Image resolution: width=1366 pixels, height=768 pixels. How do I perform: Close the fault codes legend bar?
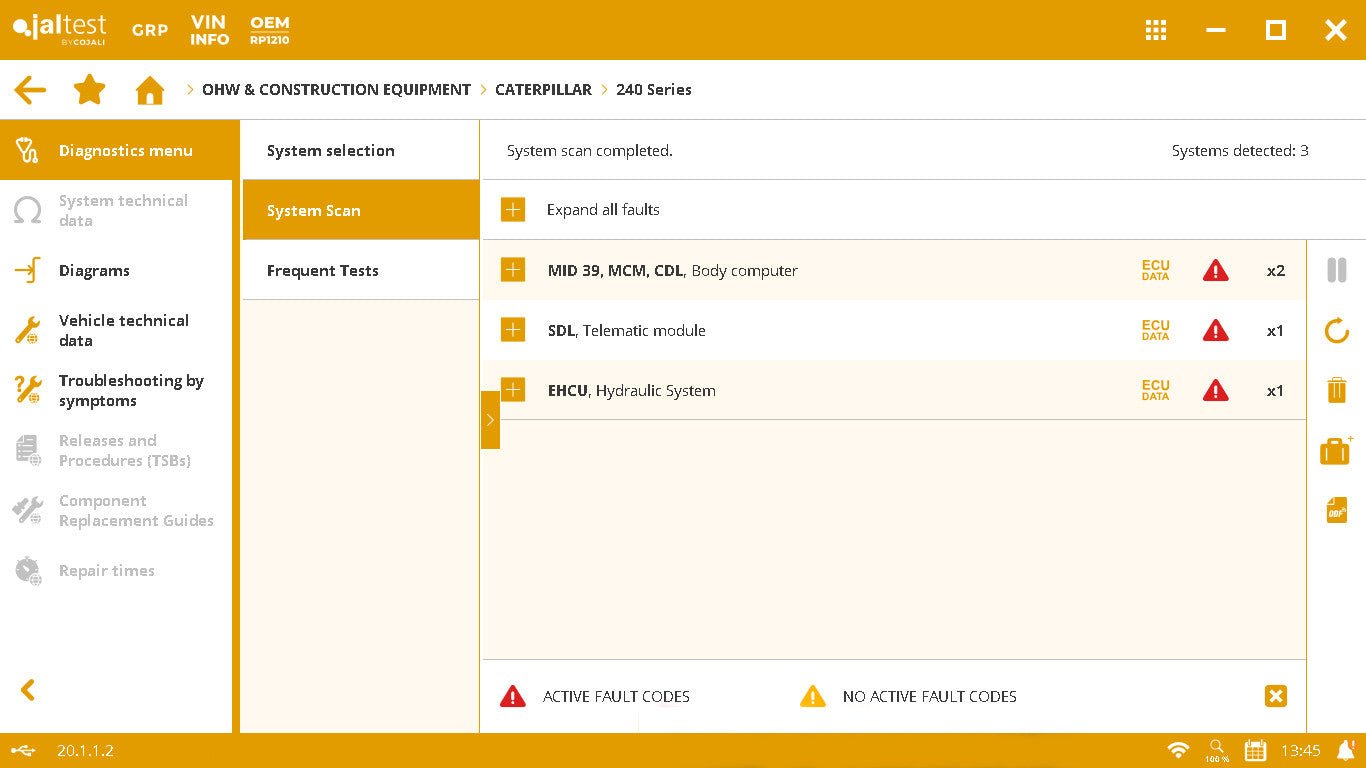pos(1275,696)
